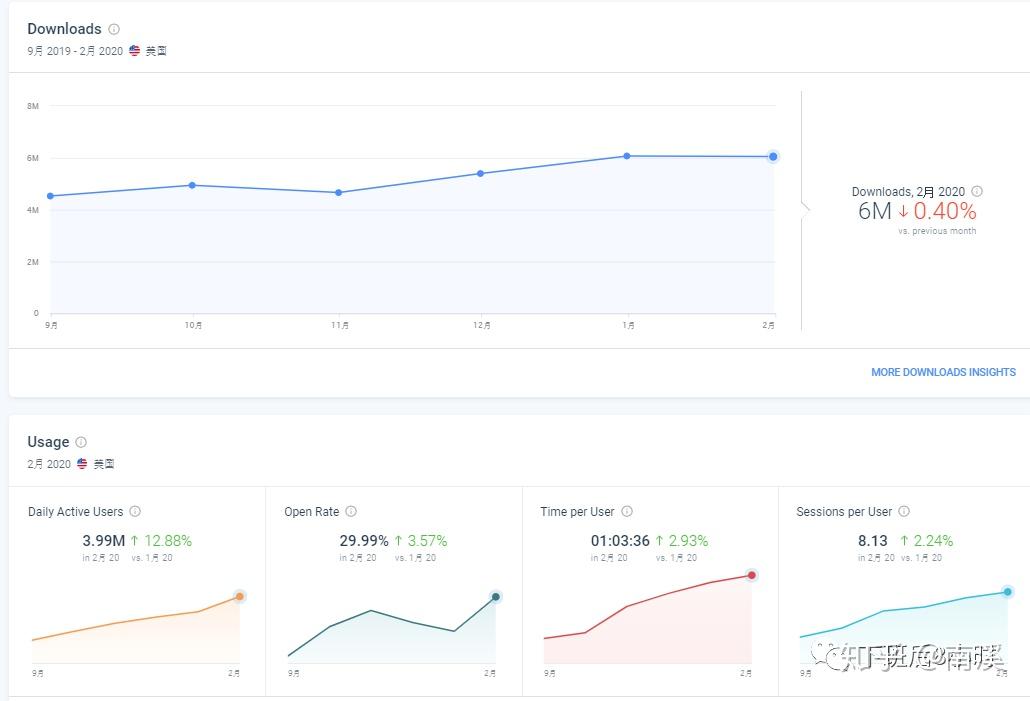This screenshot has width=1030, height=701.
Task: Click the Time per User info icon
Action: point(627,511)
